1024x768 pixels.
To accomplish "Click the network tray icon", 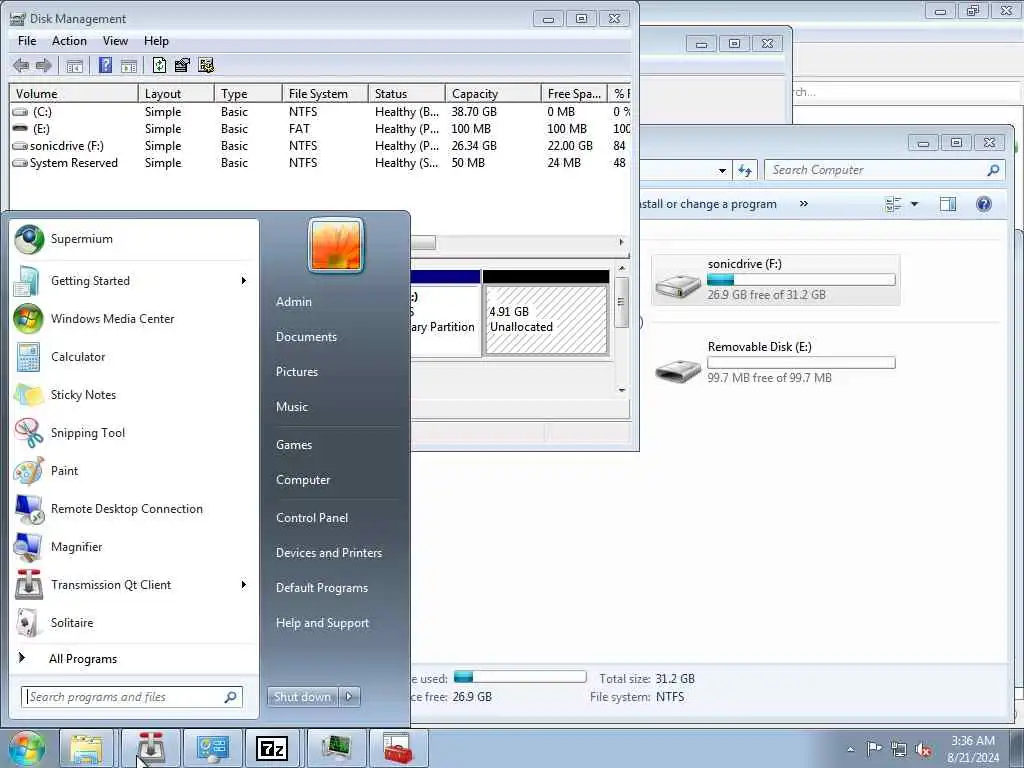I will (899, 750).
